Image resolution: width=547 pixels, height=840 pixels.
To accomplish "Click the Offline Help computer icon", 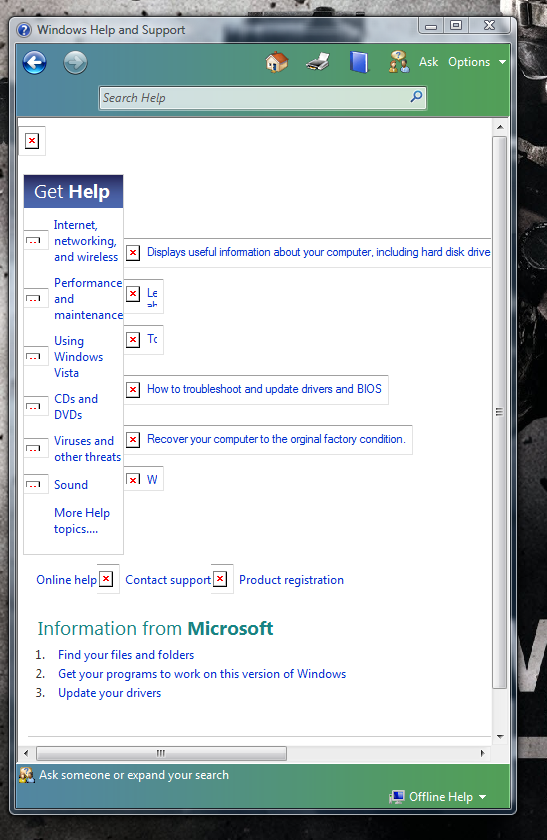I will 397,797.
